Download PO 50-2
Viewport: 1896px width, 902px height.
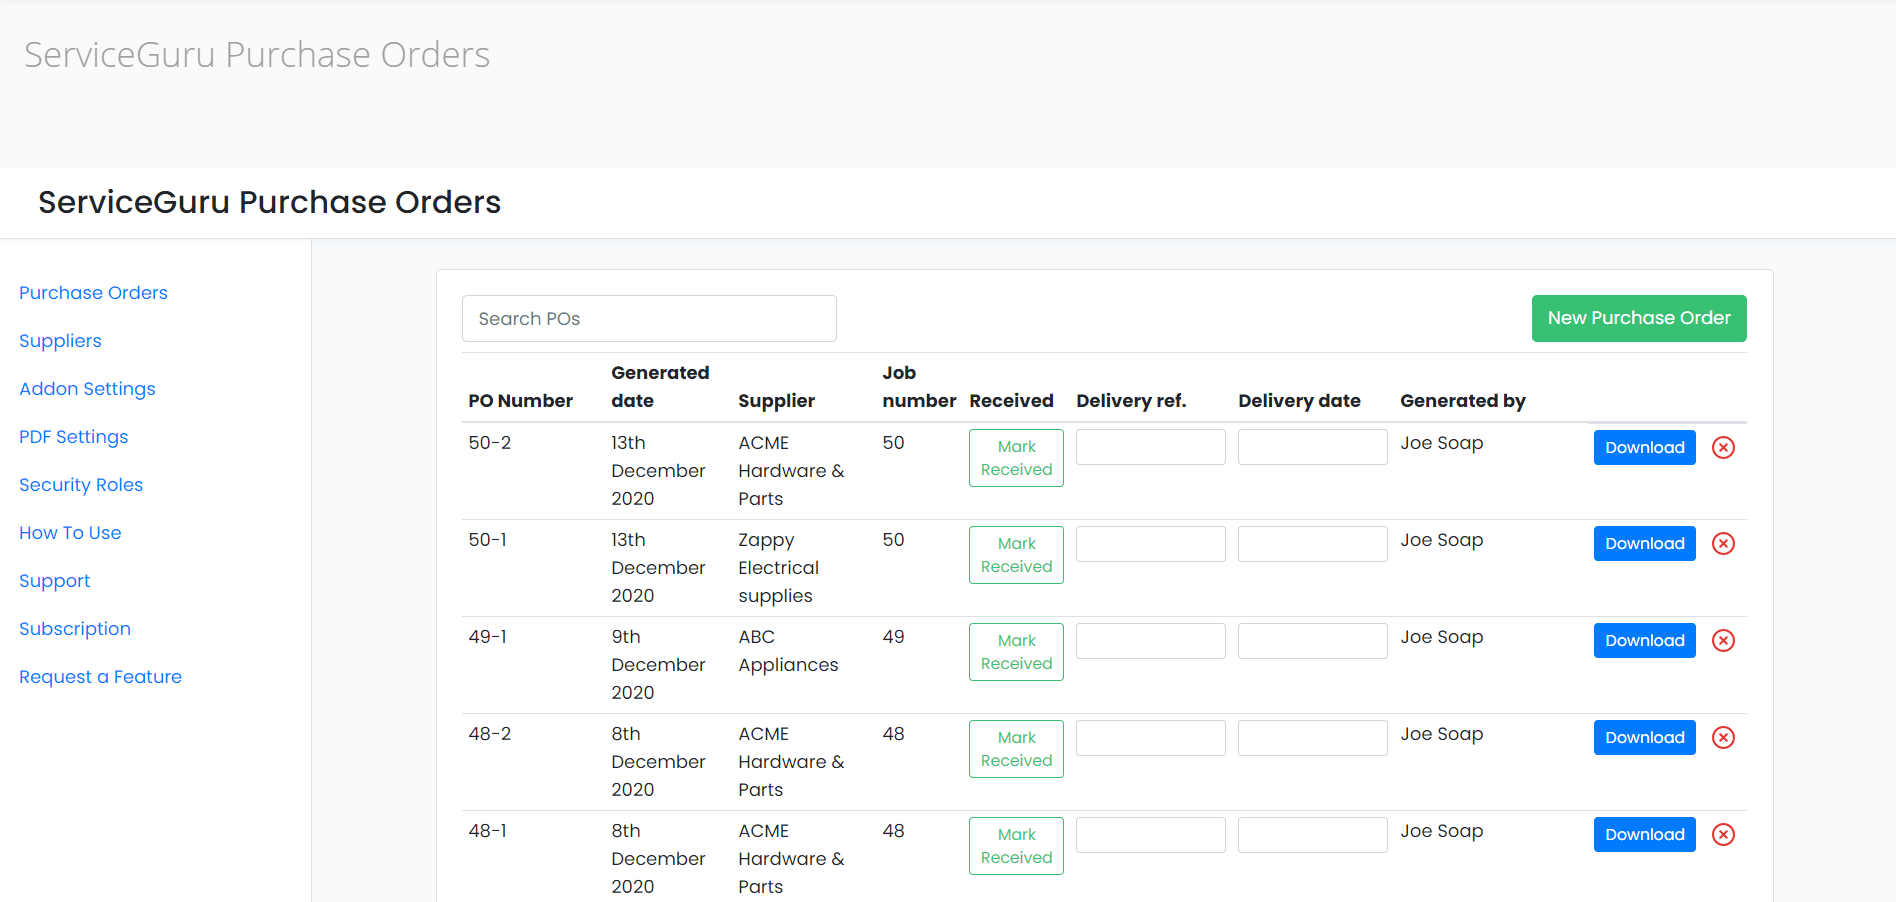(1644, 447)
